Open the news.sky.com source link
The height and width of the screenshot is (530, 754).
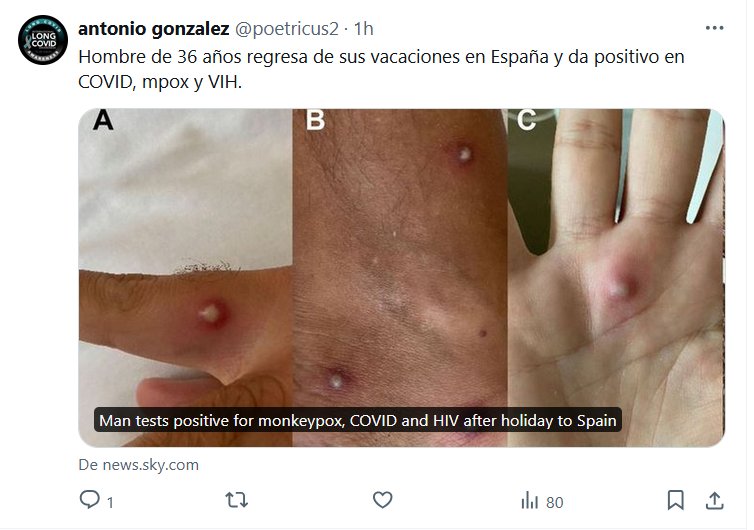tap(138, 465)
